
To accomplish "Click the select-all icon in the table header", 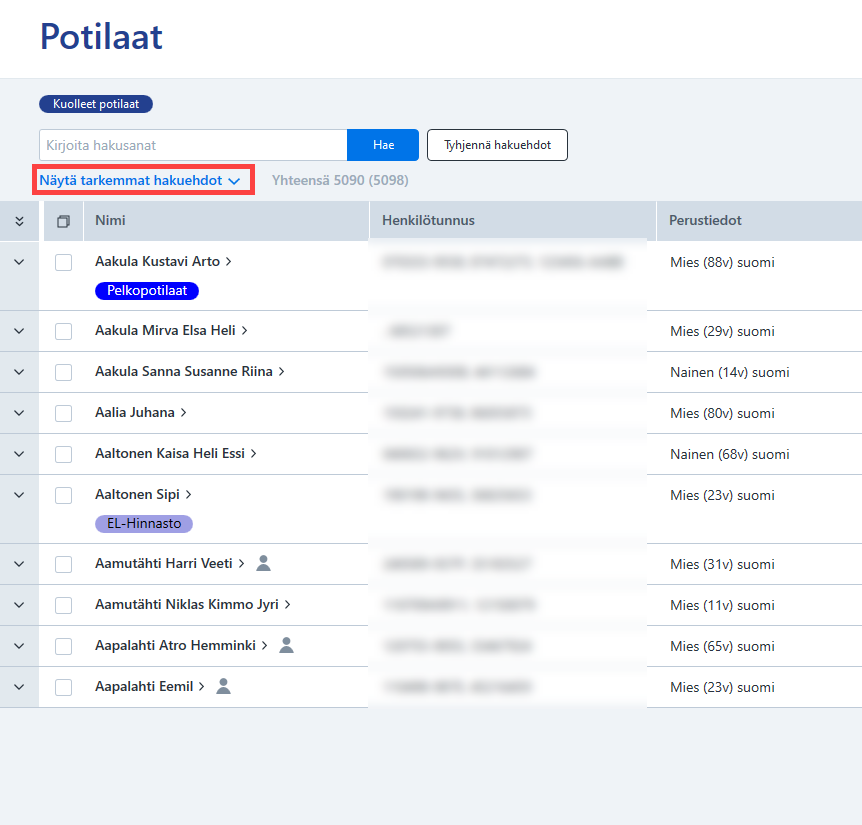I will tap(63, 221).
